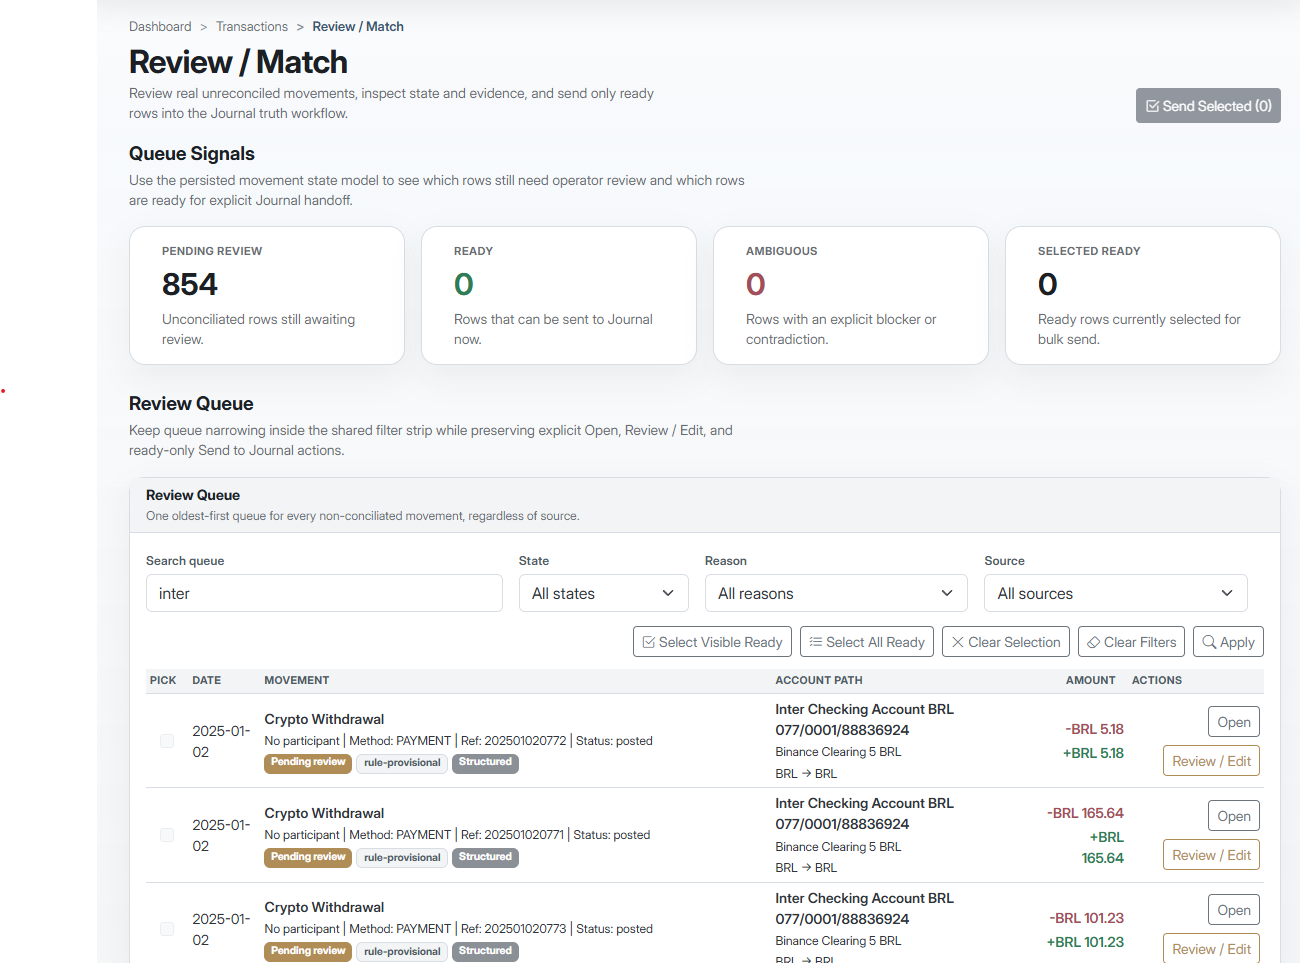The width and height of the screenshot is (1300, 963).
Task: Click Review / Edit on the second row
Action: [x=1211, y=854]
